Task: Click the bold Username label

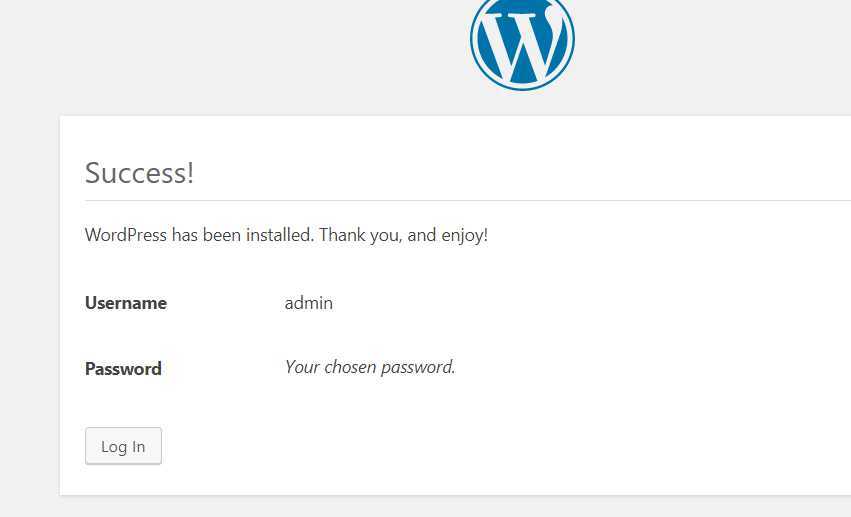Action: point(126,303)
